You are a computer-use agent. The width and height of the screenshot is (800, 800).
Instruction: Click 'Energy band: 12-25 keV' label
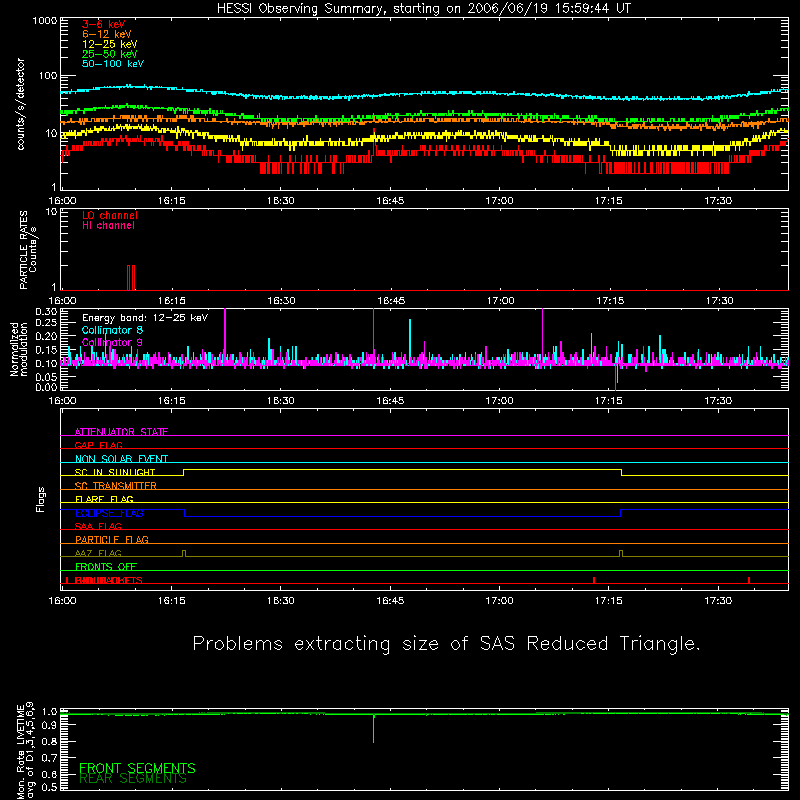pos(145,318)
